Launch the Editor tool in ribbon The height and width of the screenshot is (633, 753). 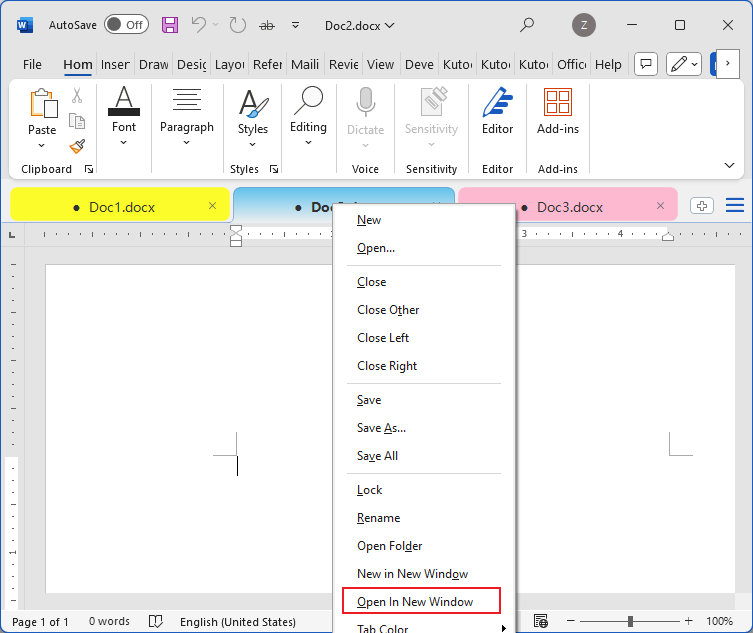coord(497,111)
